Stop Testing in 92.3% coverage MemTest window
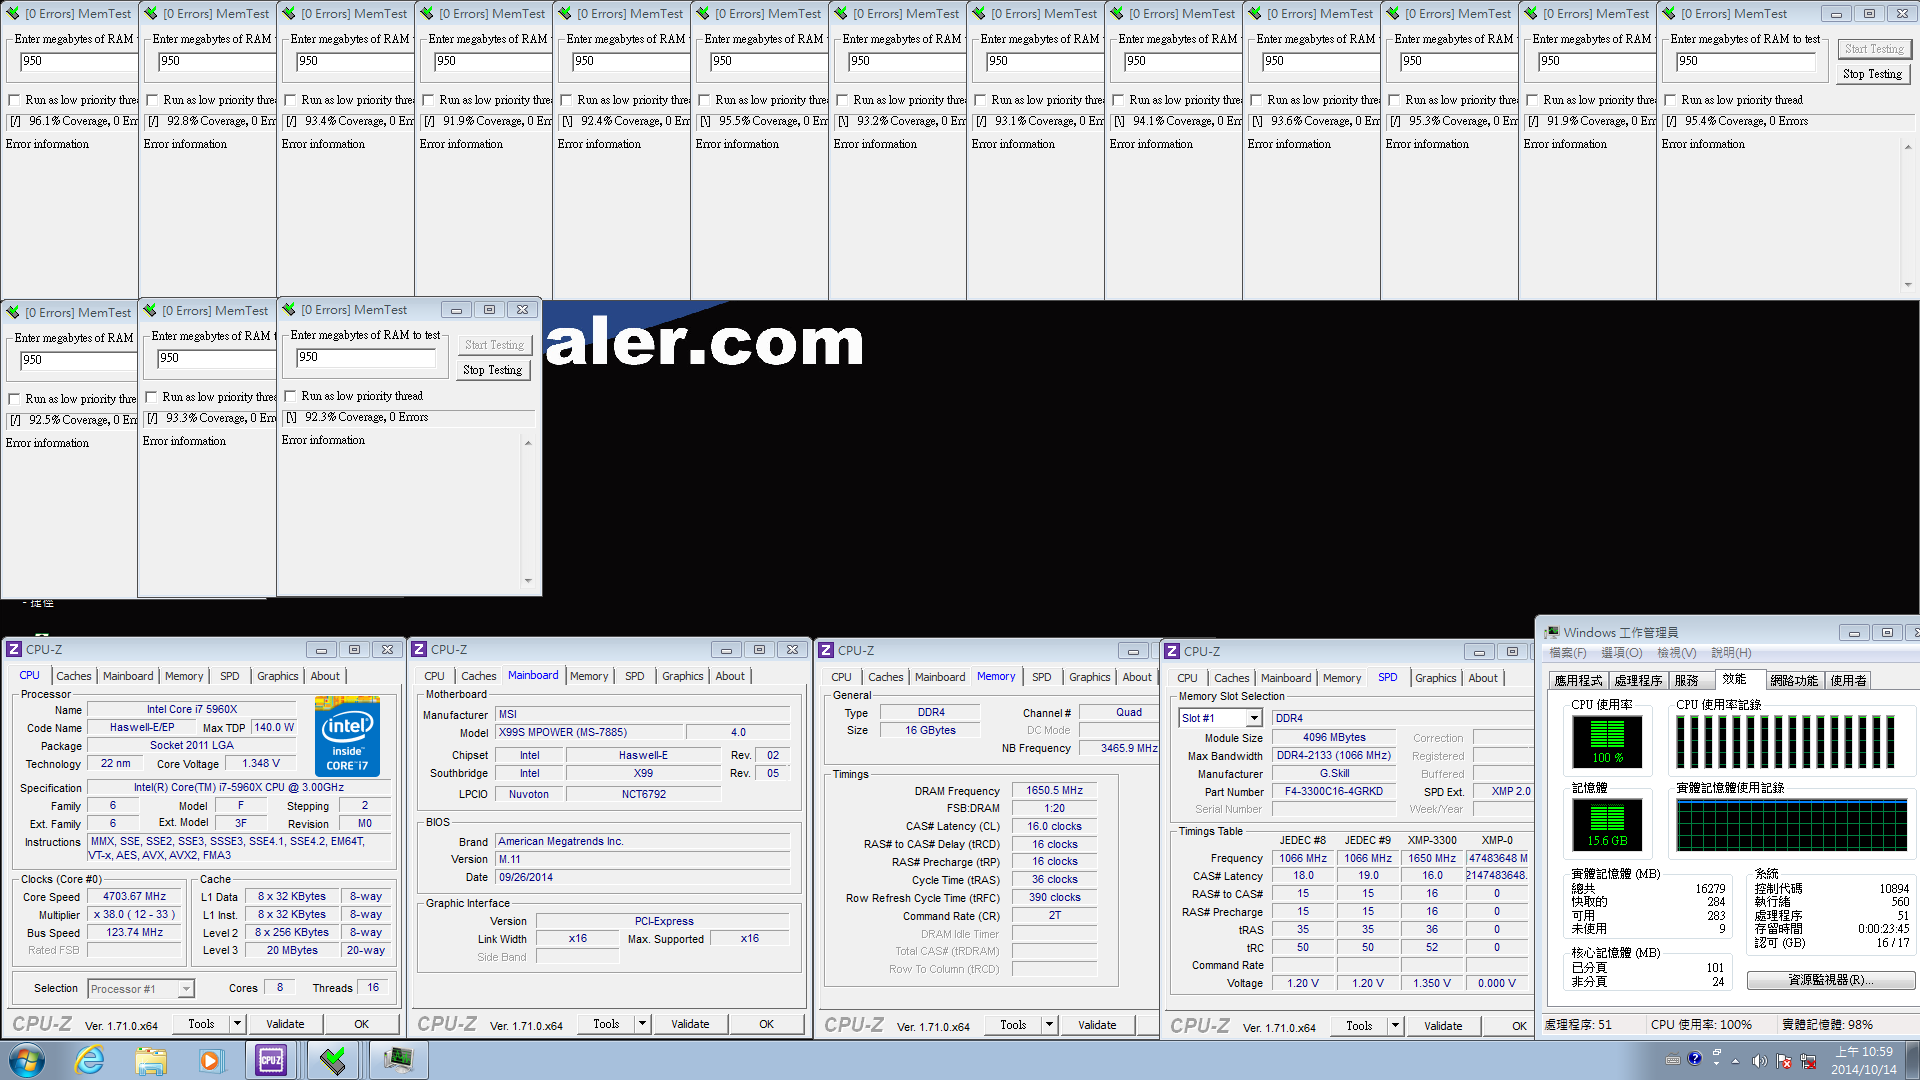 click(493, 370)
